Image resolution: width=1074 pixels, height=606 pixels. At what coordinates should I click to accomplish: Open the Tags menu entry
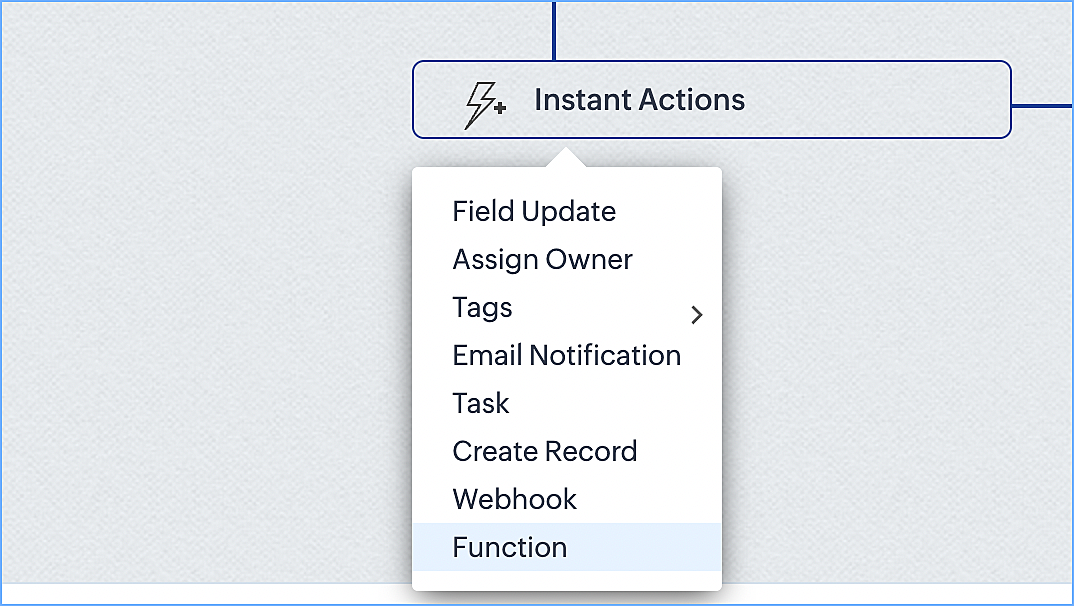tap(482, 308)
